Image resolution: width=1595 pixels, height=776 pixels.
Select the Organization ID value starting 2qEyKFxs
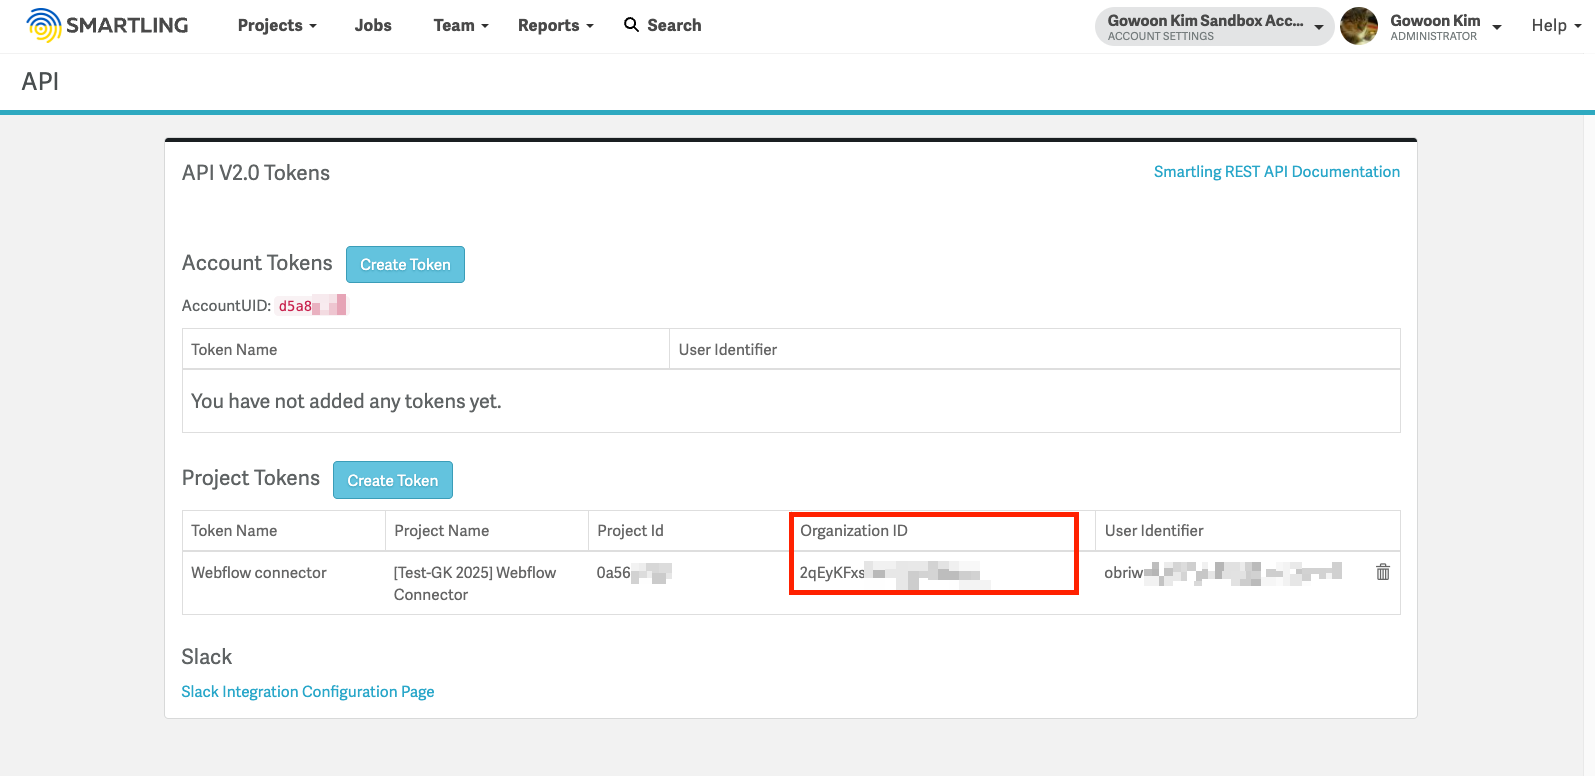point(895,574)
